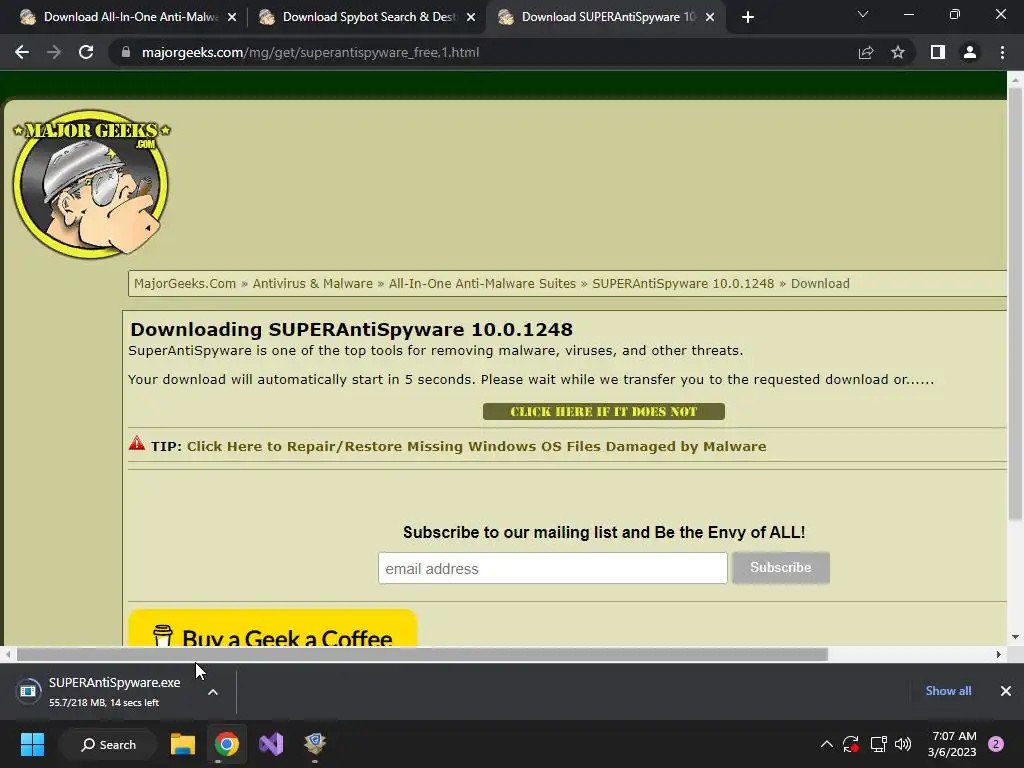1024x768 pixels.
Task: Open the All-In-One Anti-Malware Suites breadcrumb
Action: pyautogui.click(x=482, y=283)
